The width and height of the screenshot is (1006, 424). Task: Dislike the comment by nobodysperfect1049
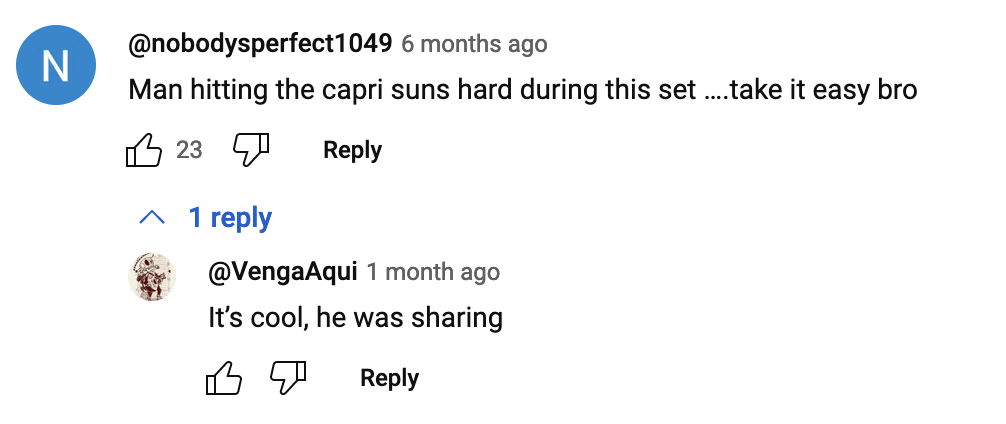pyautogui.click(x=251, y=151)
